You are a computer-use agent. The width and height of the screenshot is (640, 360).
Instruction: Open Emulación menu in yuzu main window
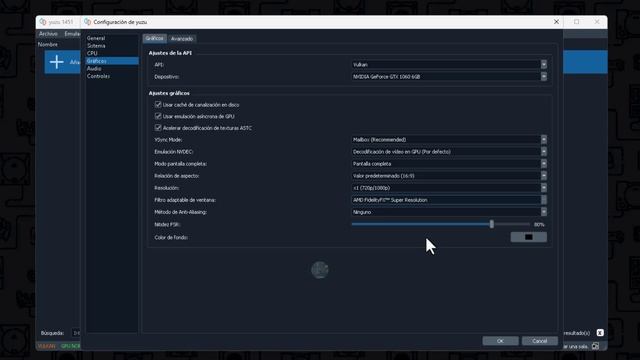click(x=72, y=34)
